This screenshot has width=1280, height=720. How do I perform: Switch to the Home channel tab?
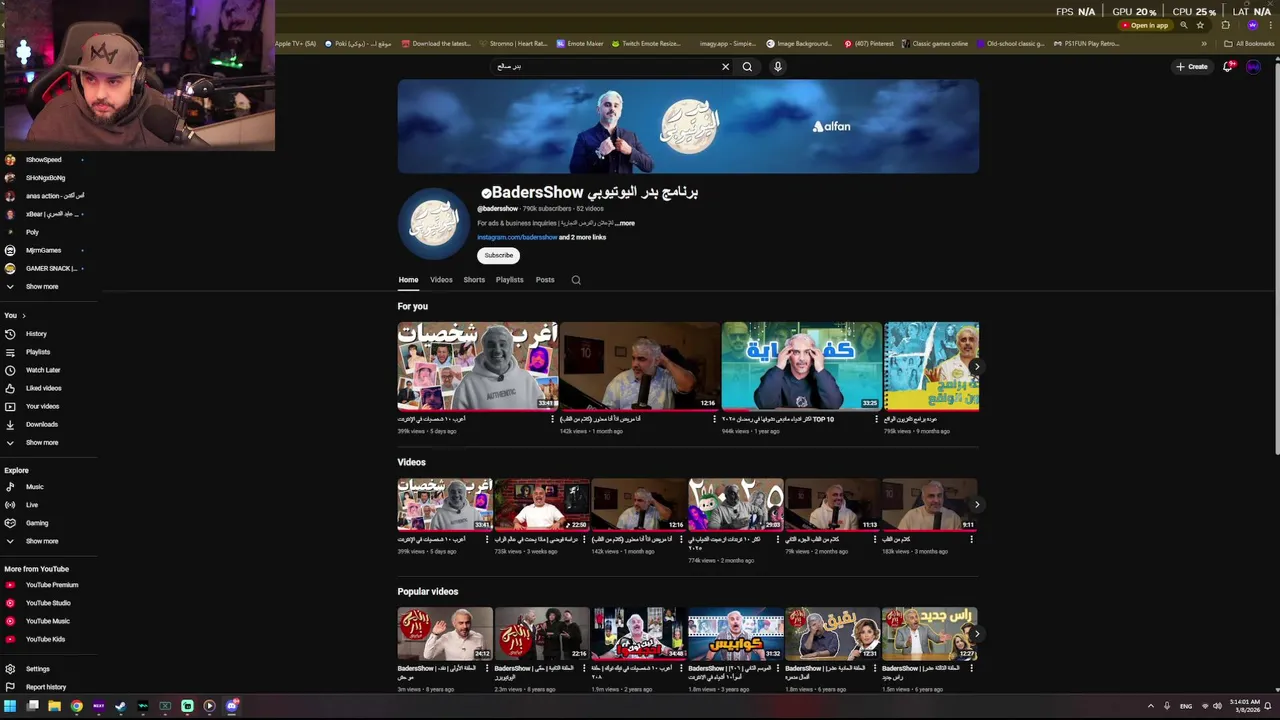point(408,280)
